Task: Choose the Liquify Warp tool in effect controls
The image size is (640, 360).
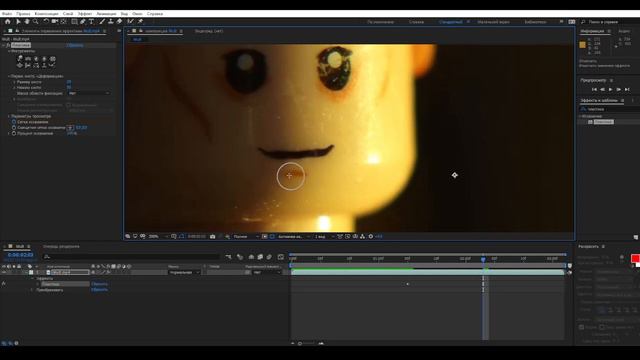Action: click(20, 59)
